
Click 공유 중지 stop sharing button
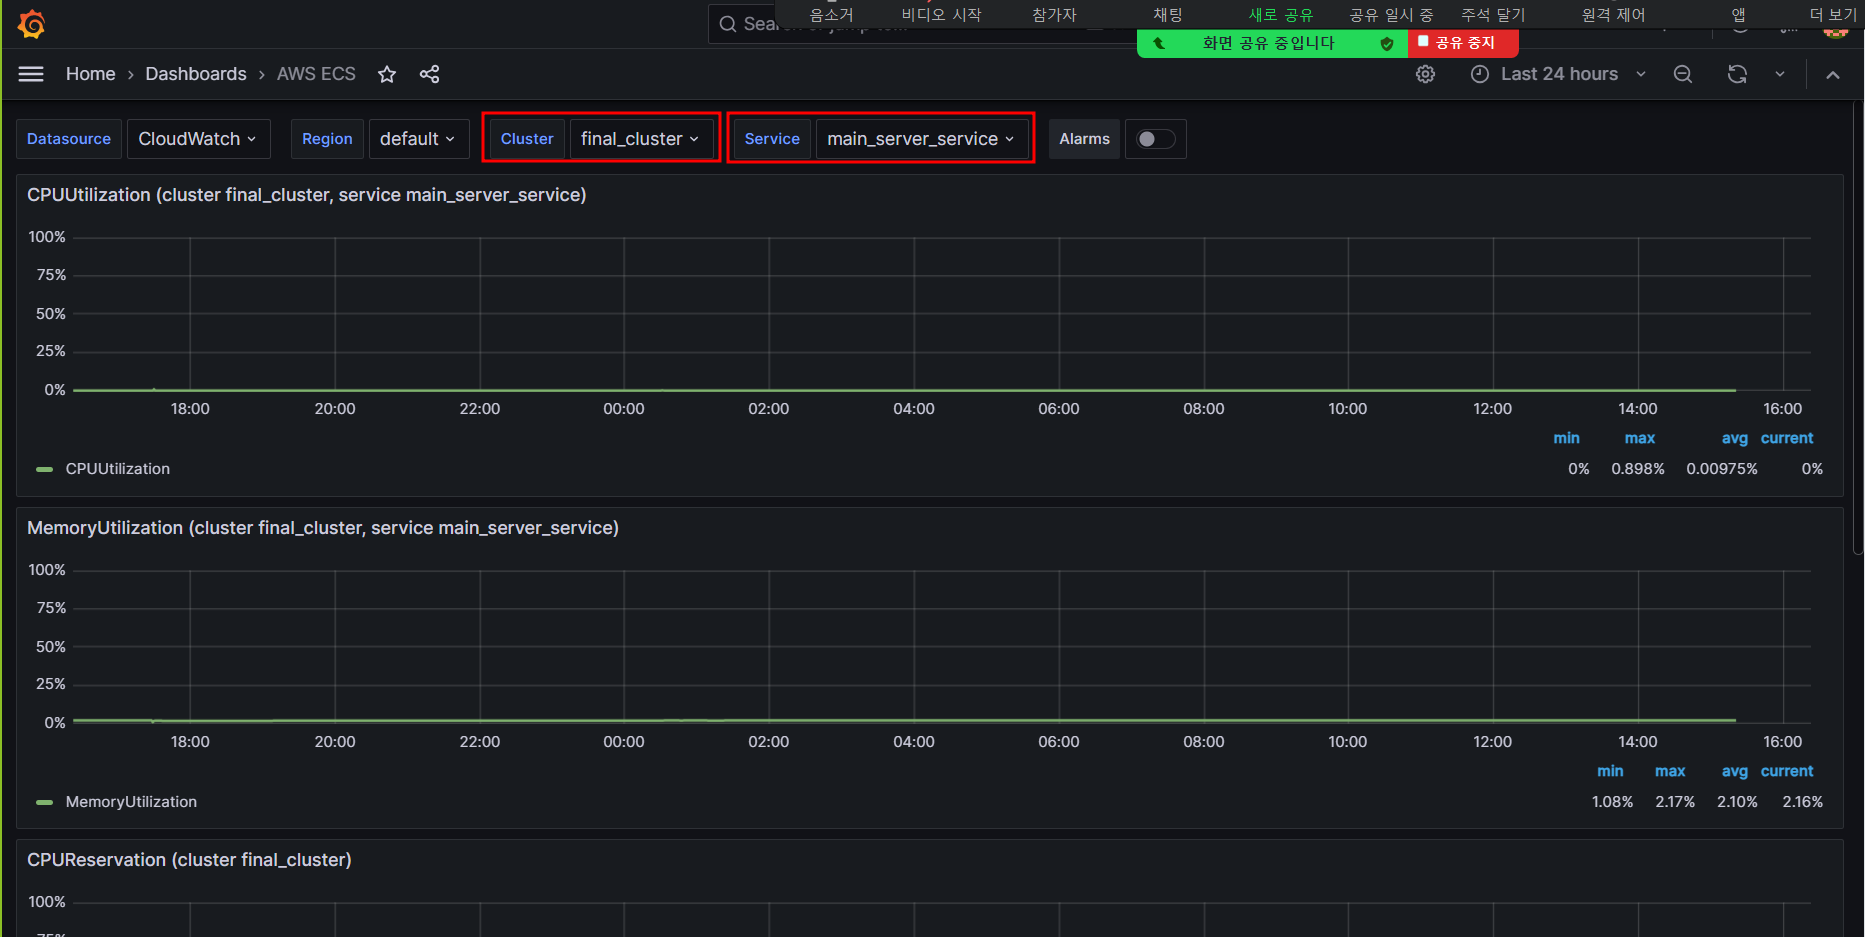pos(1463,43)
